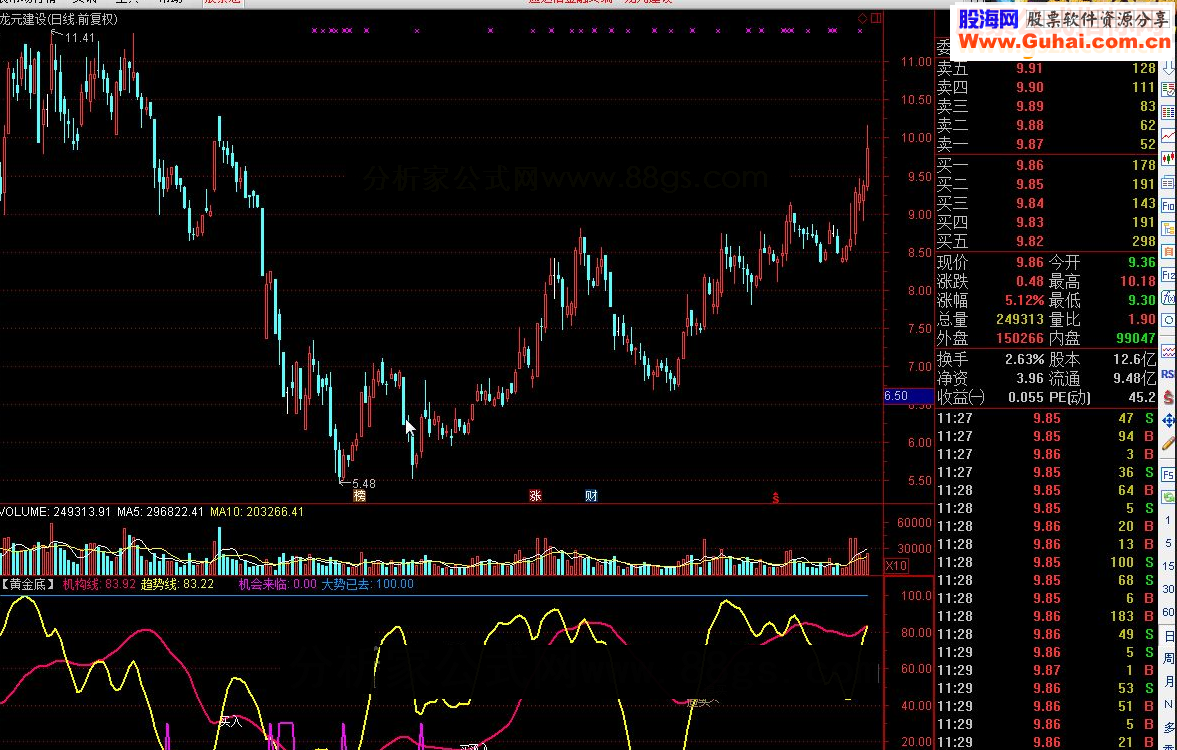
Task: Open the news list window icon
Action: [1168, 182]
